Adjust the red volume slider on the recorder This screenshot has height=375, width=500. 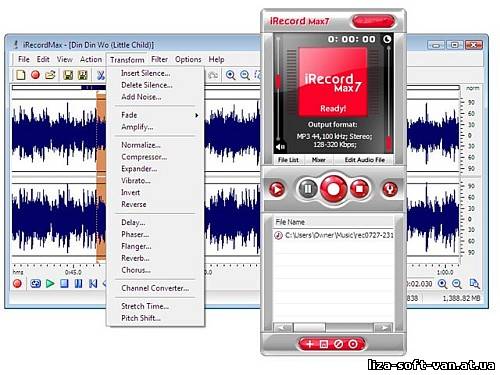278,81
